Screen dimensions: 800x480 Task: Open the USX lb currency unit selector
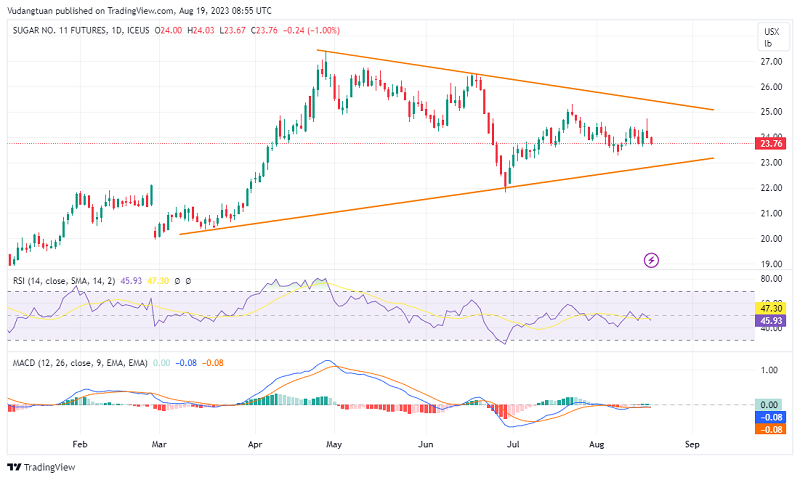click(x=771, y=38)
